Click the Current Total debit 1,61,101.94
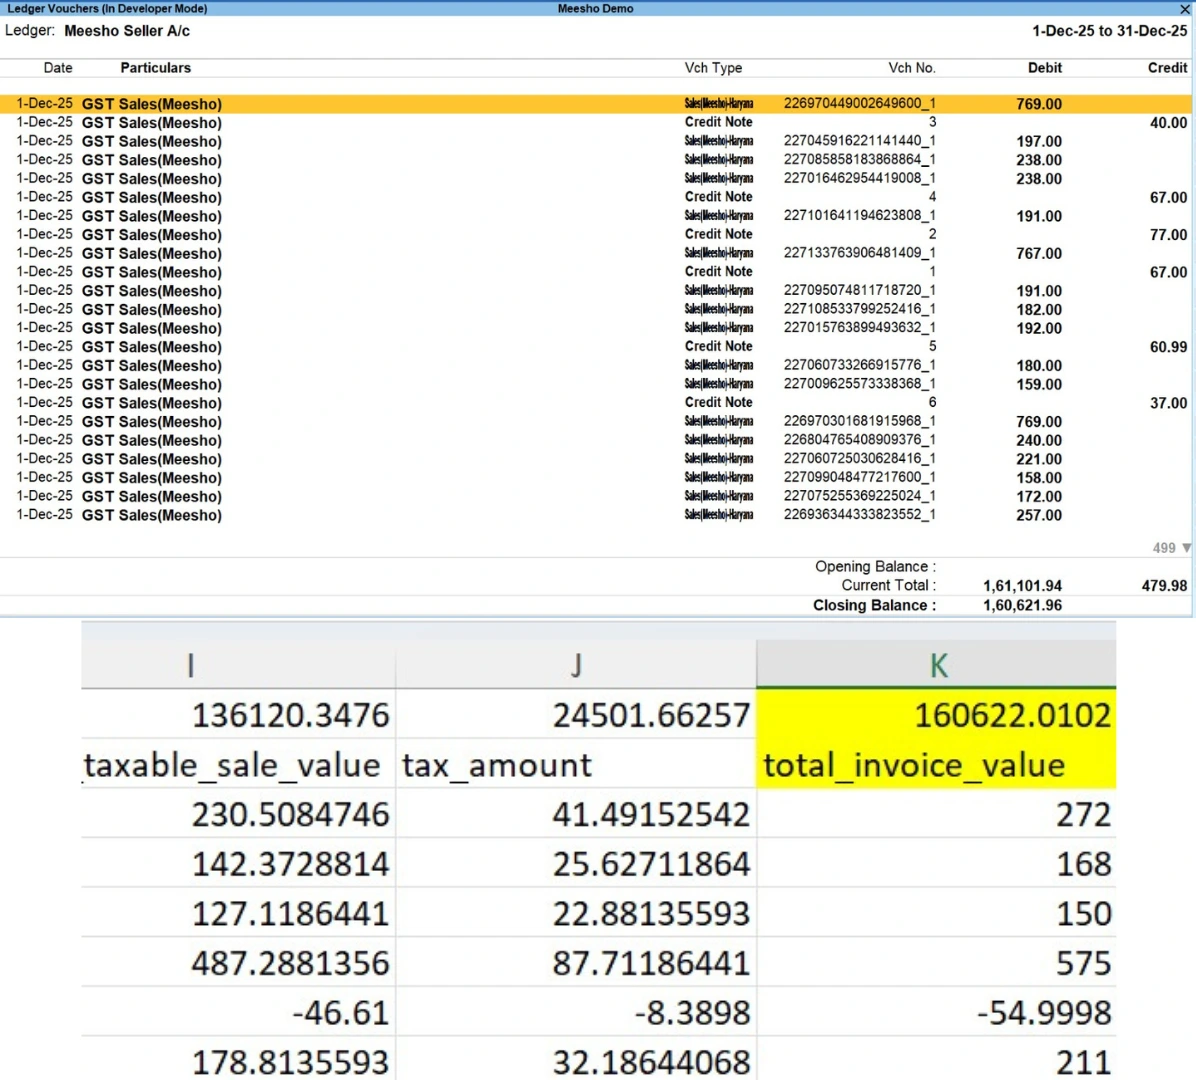The image size is (1196, 1080). pos(1022,585)
